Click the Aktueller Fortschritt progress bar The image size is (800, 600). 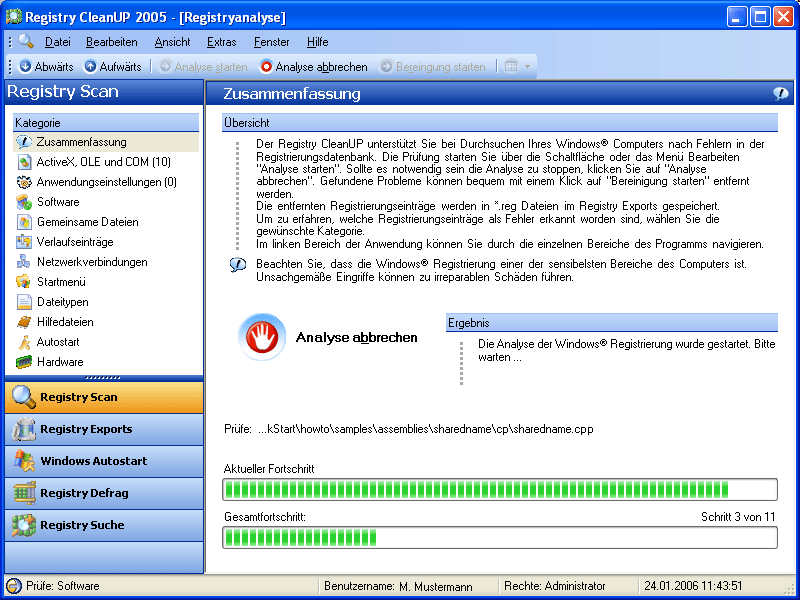500,490
